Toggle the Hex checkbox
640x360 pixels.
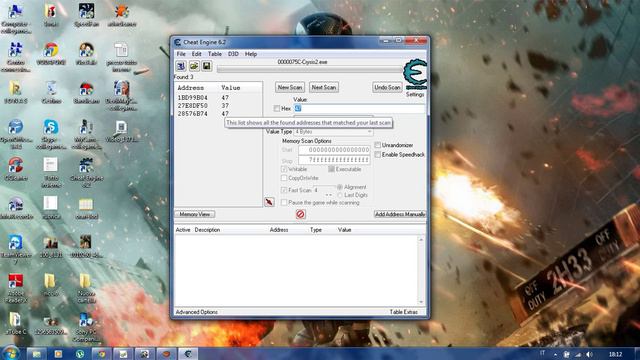pyautogui.click(x=277, y=109)
